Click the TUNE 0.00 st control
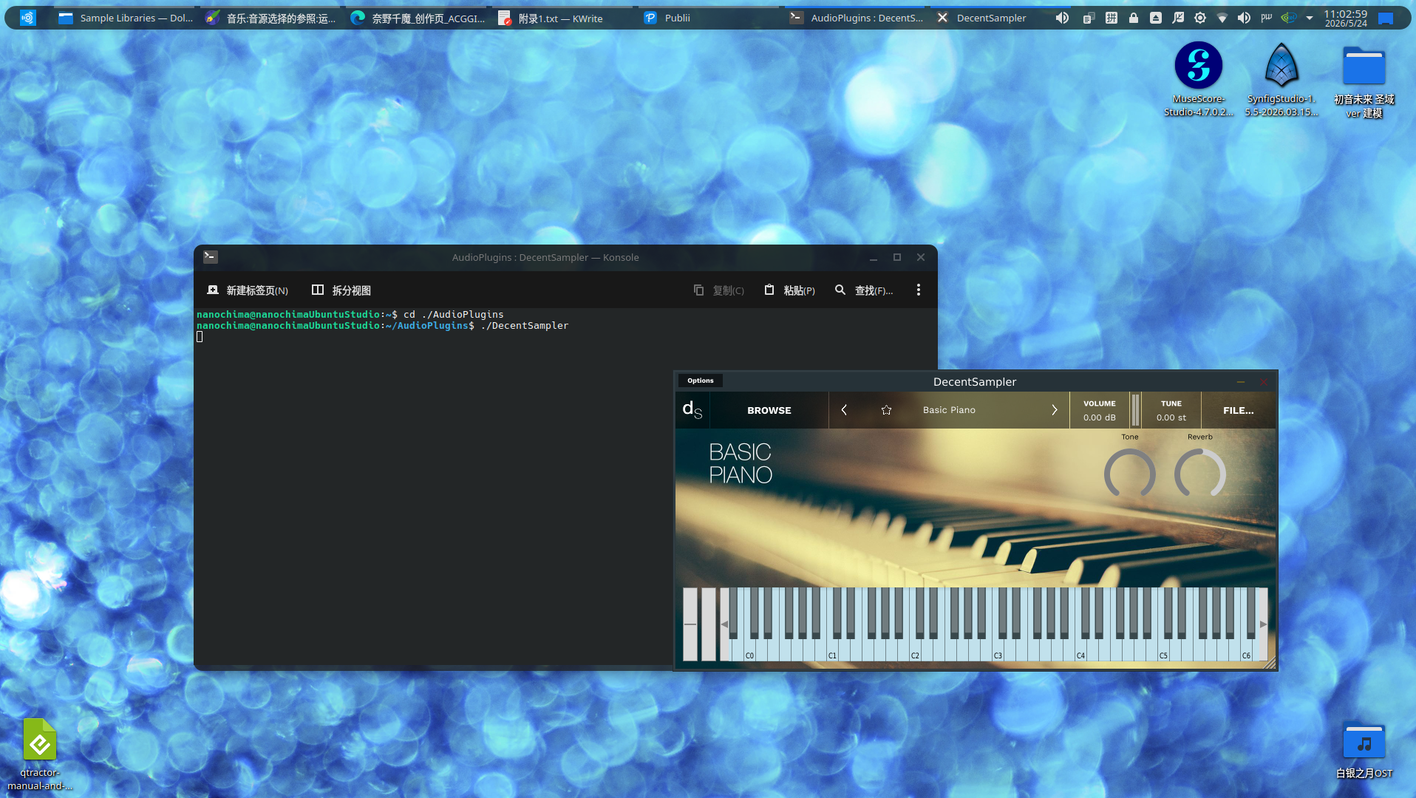1416x798 pixels. pos(1171,410)
